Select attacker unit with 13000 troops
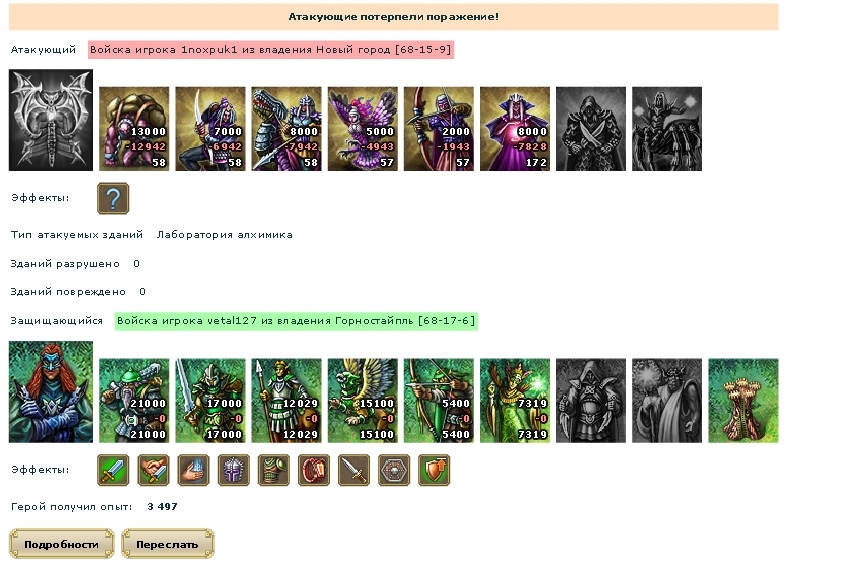858x566 pixels. pos(134,129)
